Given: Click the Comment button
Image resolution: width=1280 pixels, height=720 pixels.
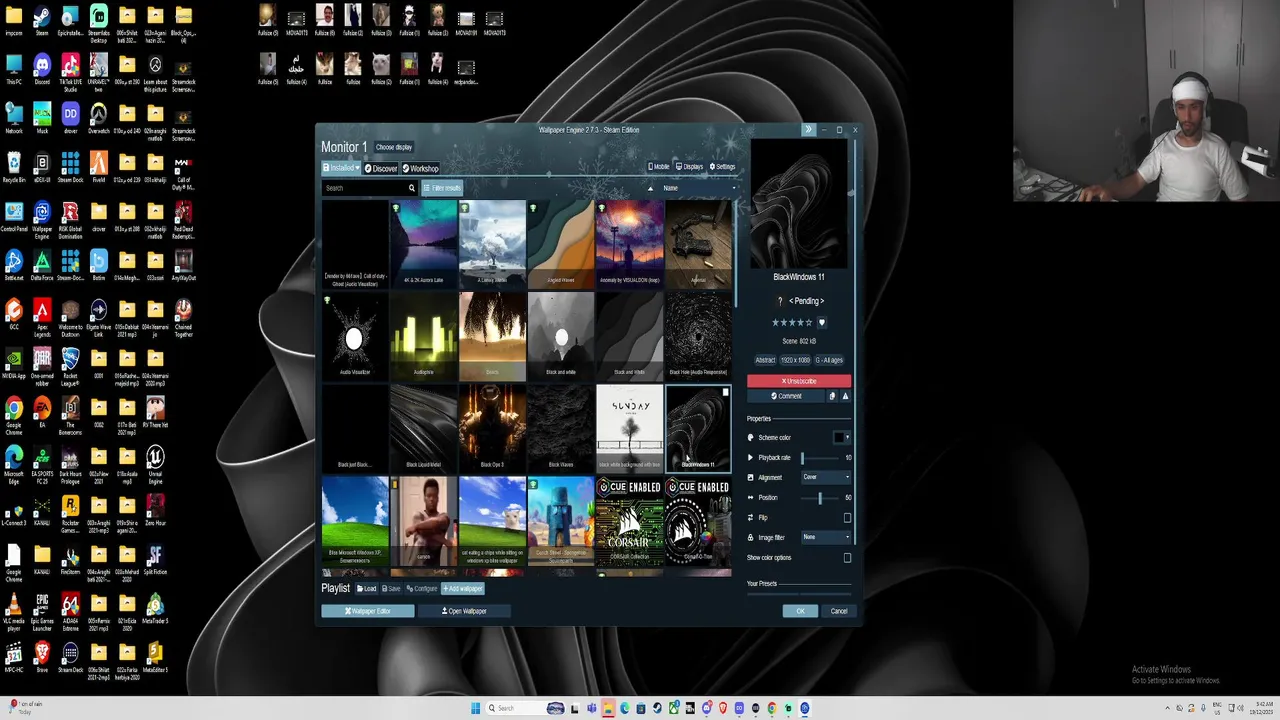Looking at the screenshot, I should point(786,396).
